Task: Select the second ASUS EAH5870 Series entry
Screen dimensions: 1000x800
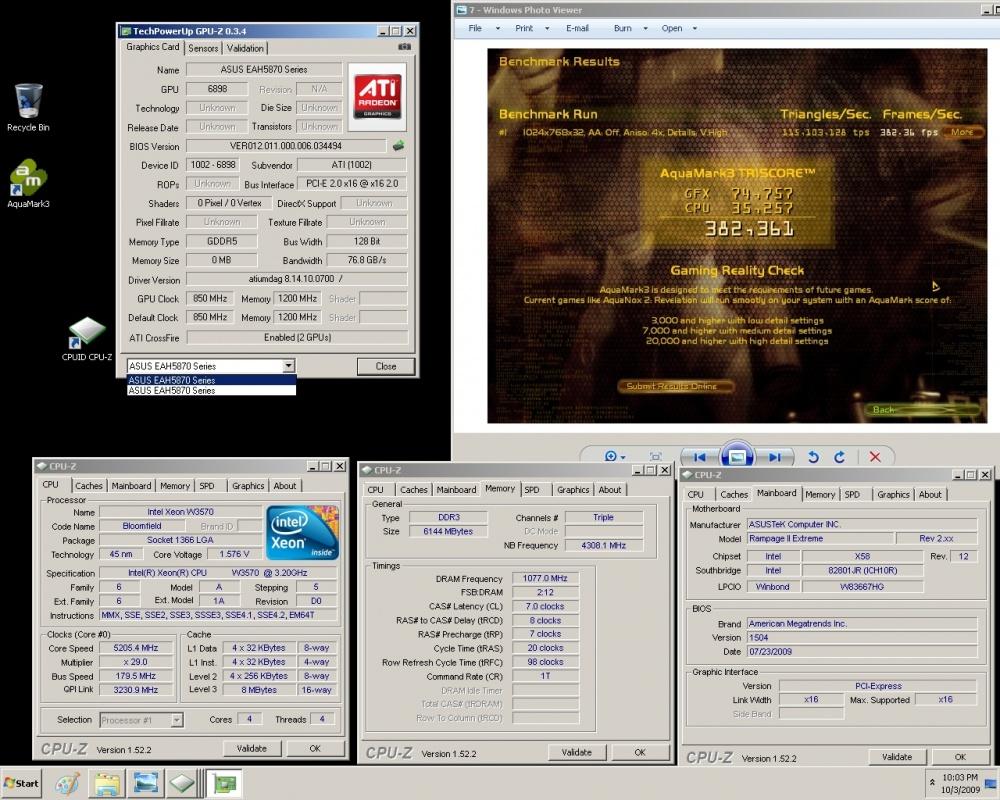Action: pos(211,390)
